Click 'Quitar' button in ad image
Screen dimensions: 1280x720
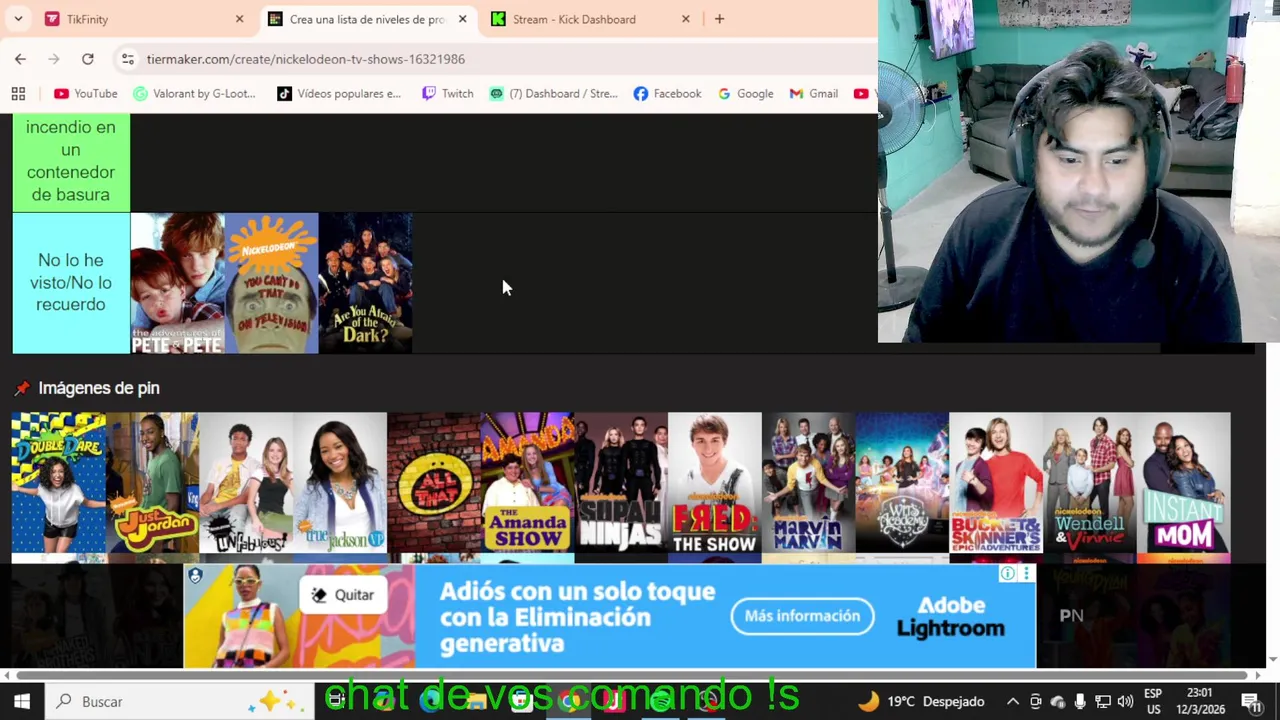[x=343, y=595]
